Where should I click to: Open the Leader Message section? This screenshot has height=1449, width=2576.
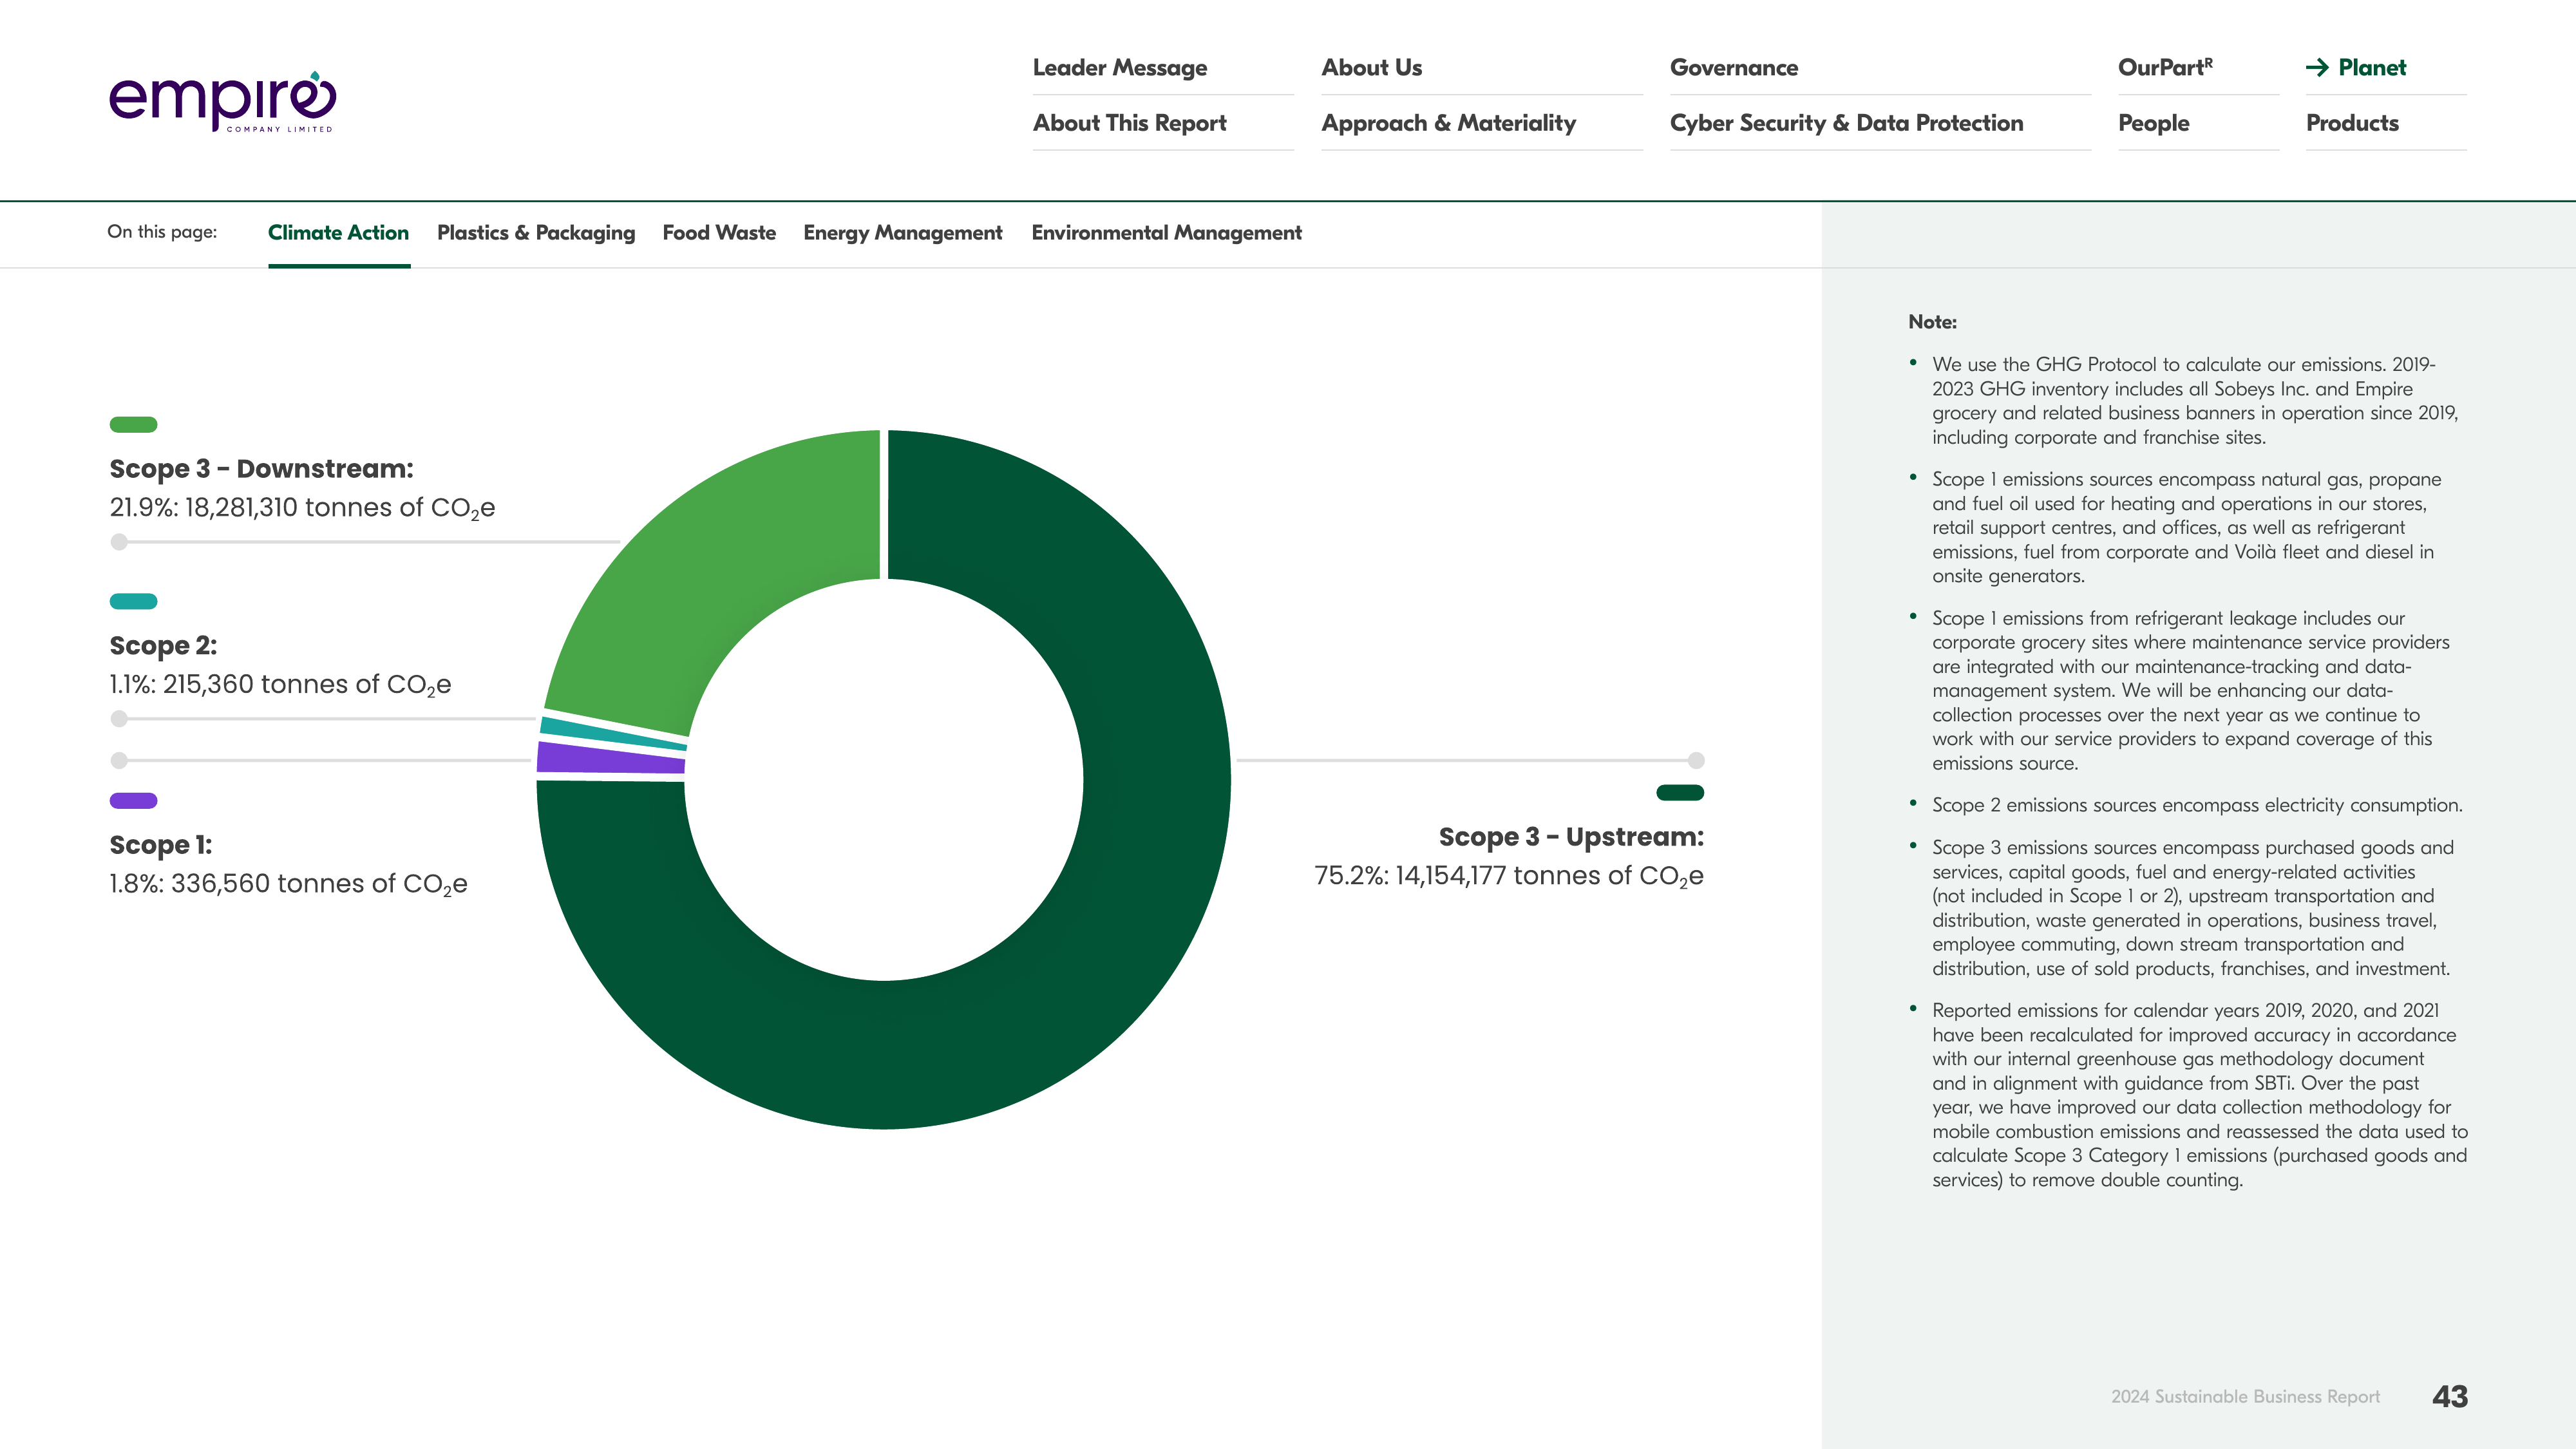tap(1119, 68)
